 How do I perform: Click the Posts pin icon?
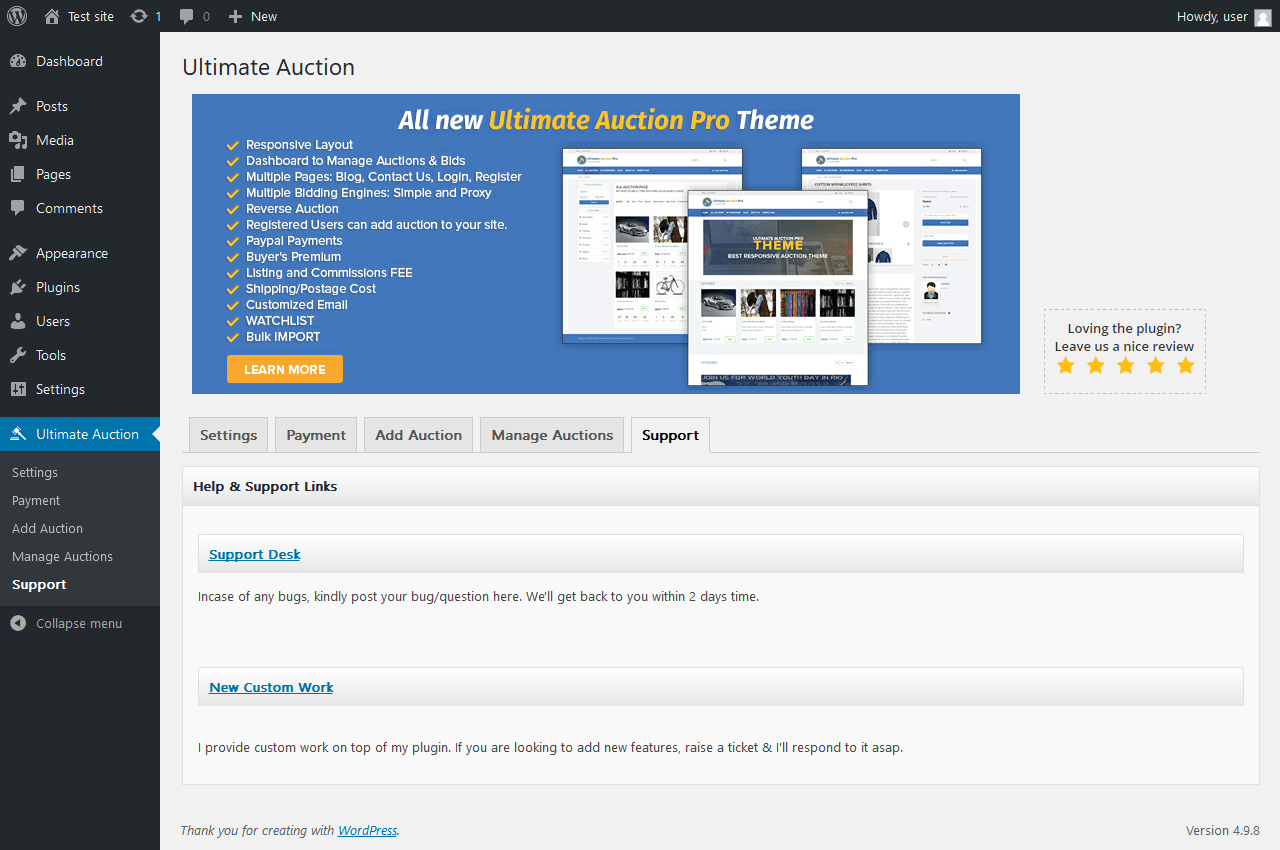coord(18,106)
